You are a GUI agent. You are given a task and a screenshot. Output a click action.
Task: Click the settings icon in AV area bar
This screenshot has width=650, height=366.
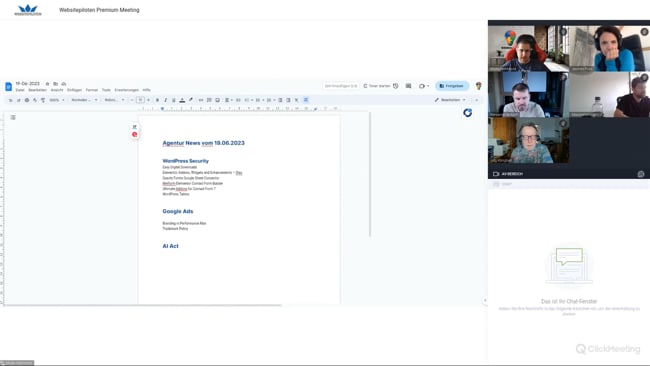pyautogui.click(x=641, y=174)
